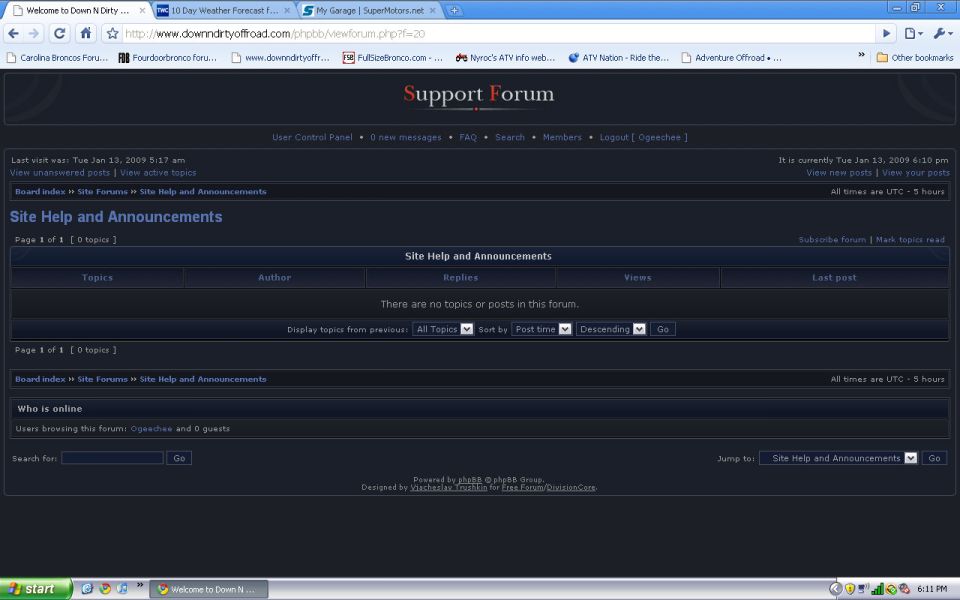Open the Adventure Offroad bookmark
The width and height of the screenshot is (960, 600).
(x=731, y=58)
